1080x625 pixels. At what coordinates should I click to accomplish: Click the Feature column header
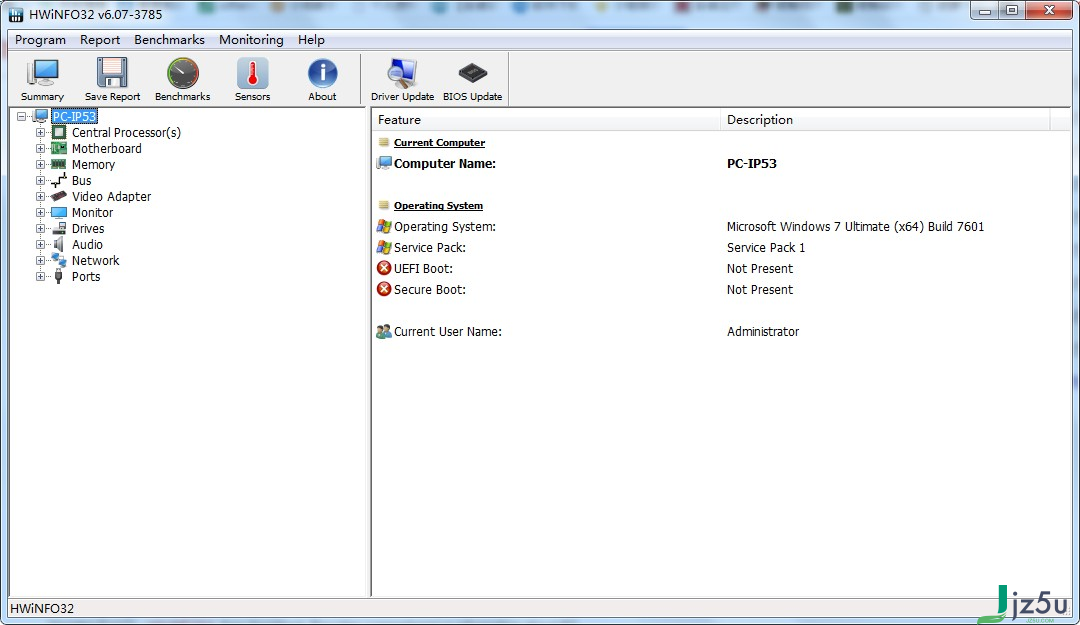546,120
